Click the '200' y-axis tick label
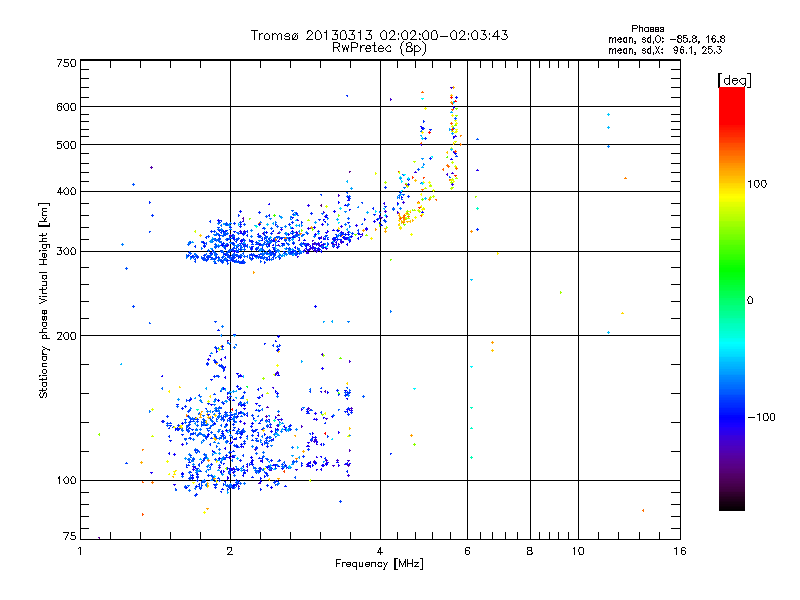The width and height of the screenshot is (800, 600). click(66, 336)
